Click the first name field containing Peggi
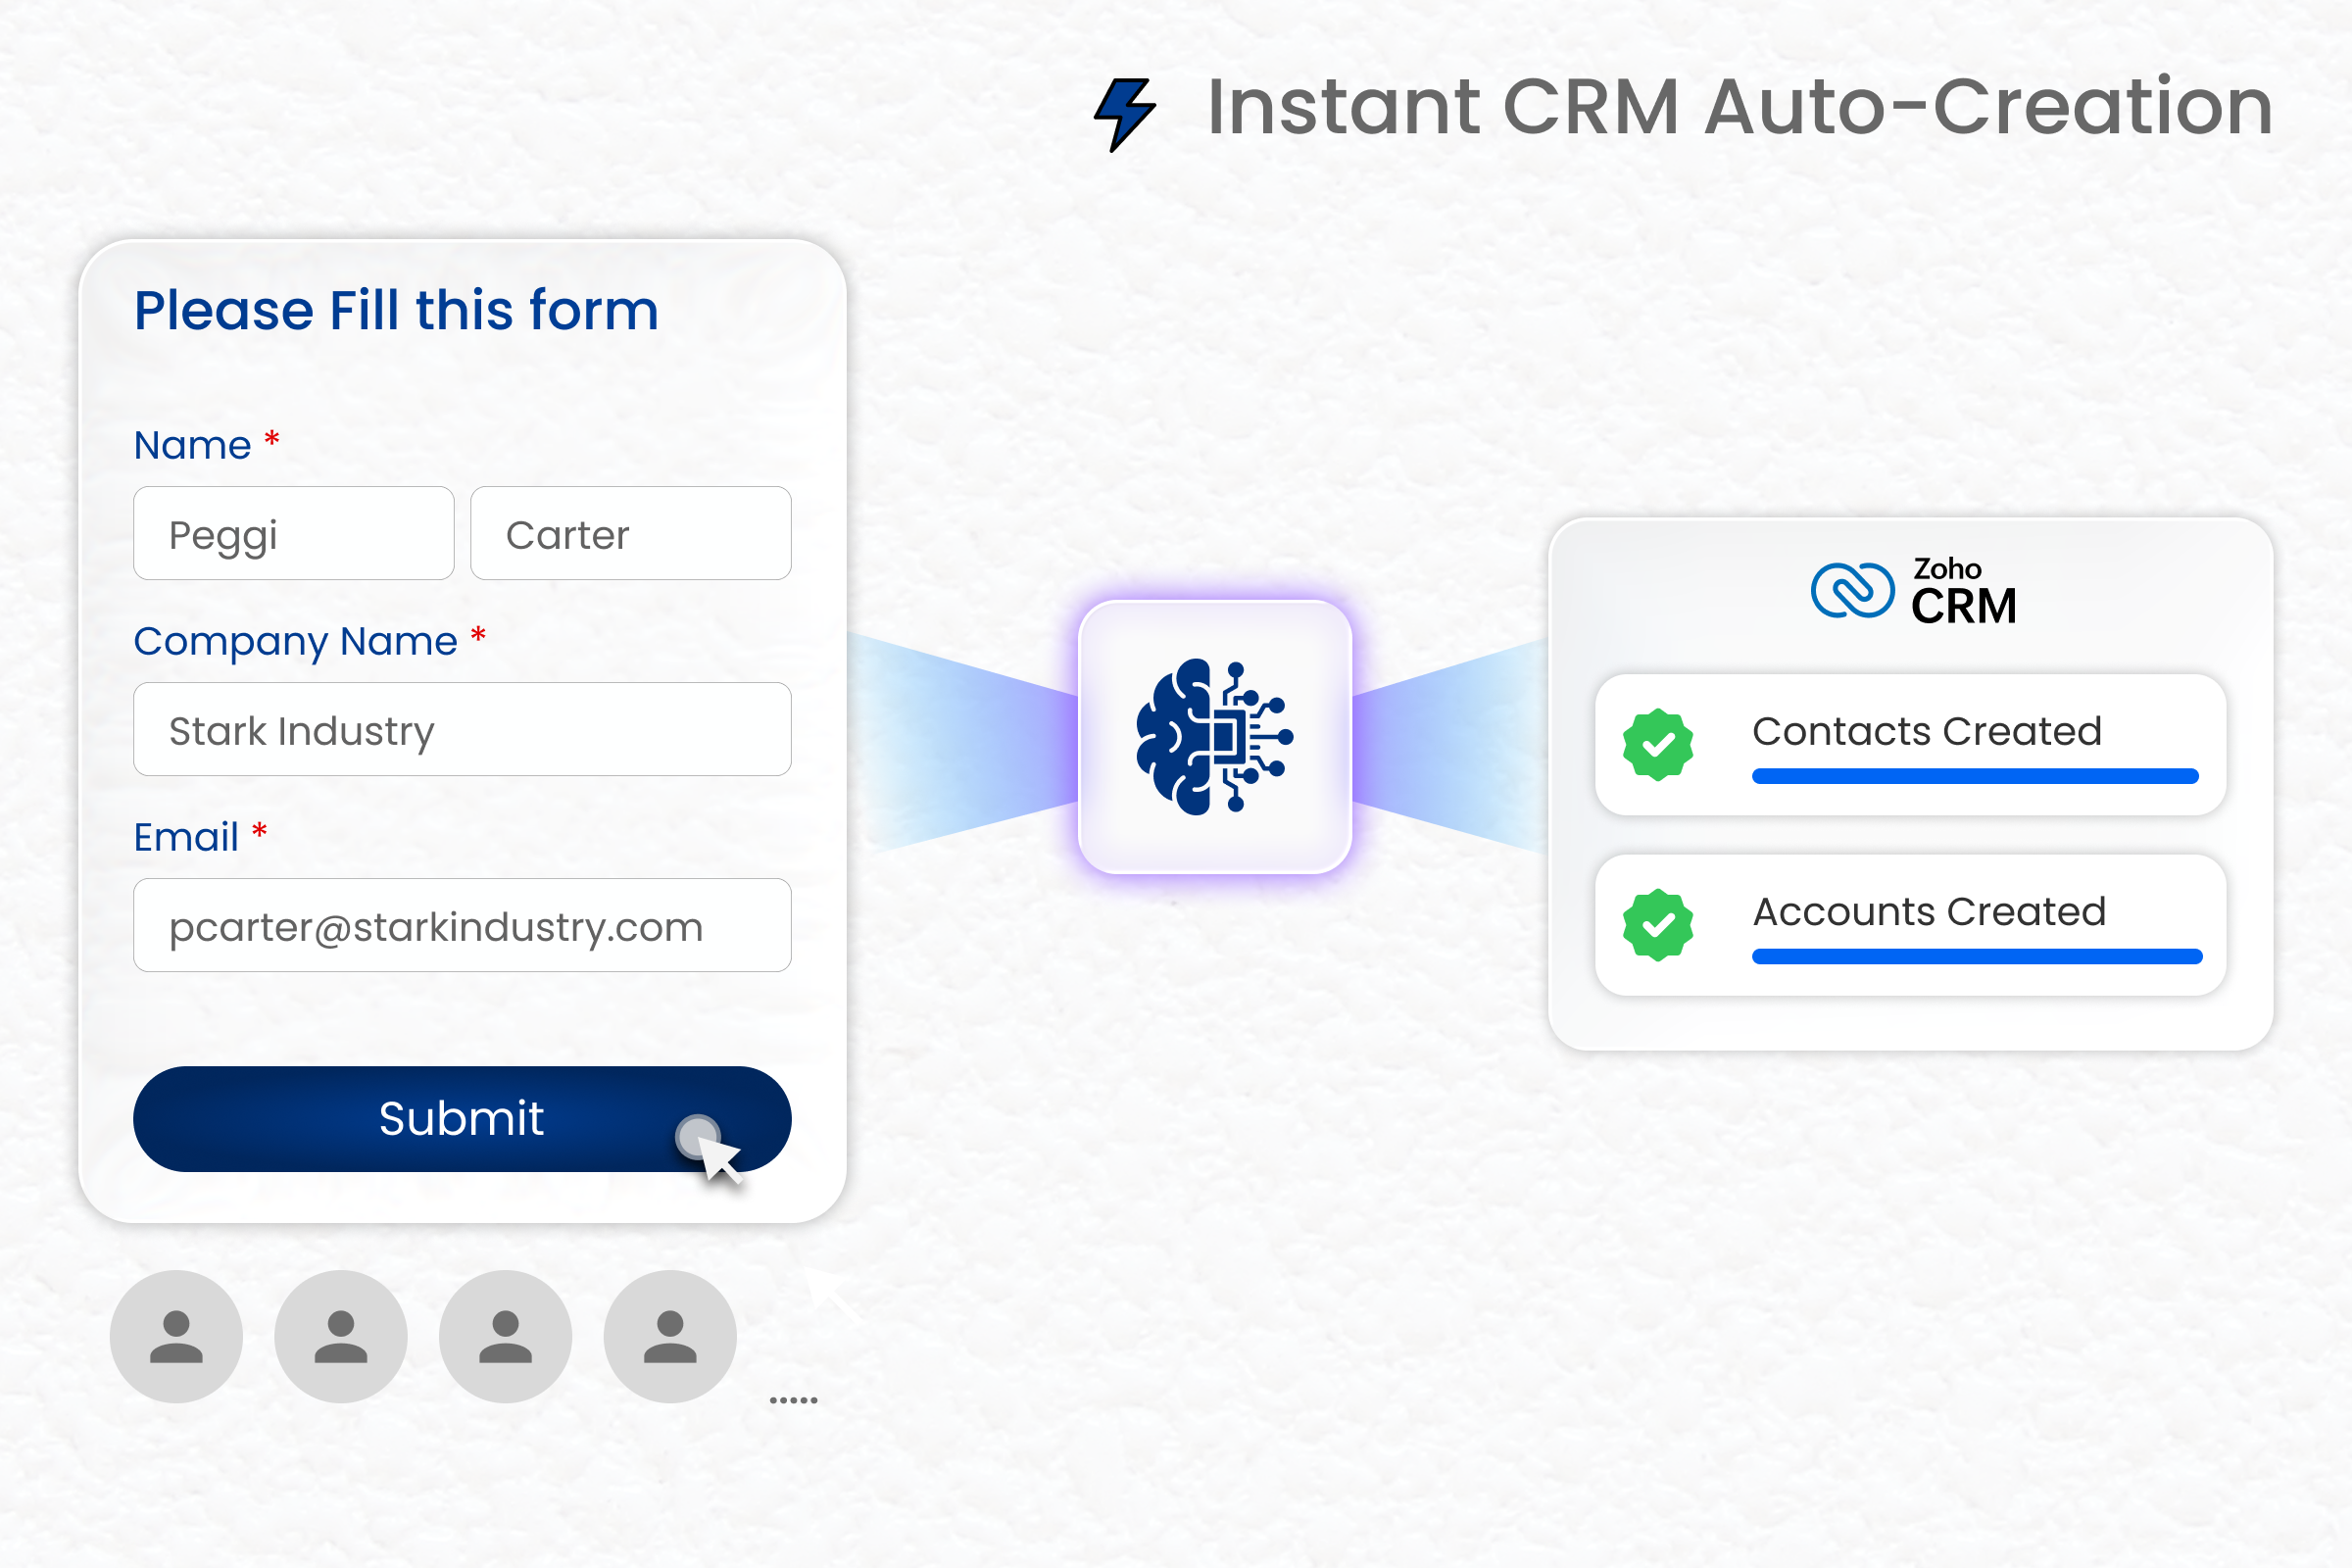The image size is (2352, 1568). [294, 534]
